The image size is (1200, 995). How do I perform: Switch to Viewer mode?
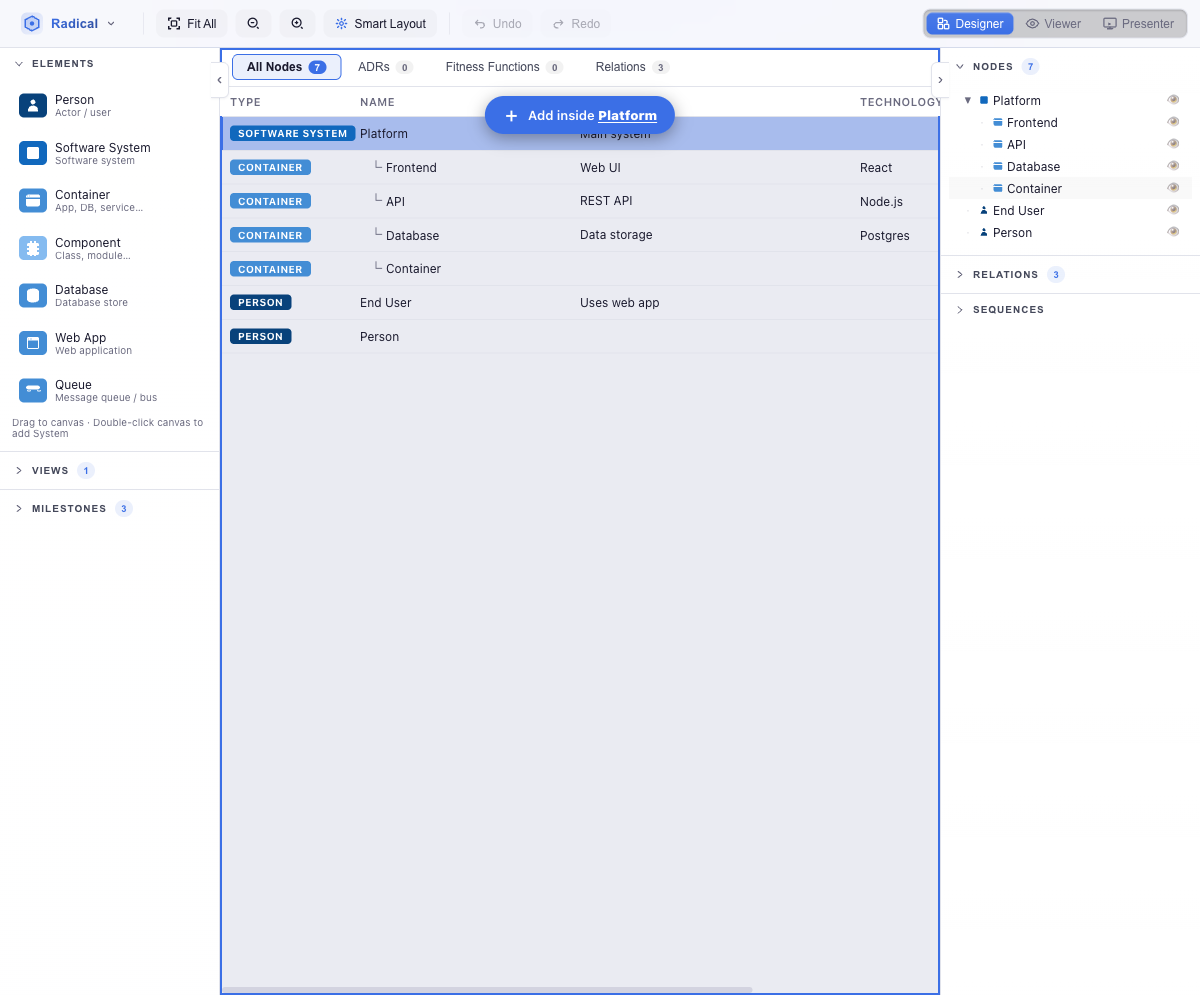(1053, 23)
